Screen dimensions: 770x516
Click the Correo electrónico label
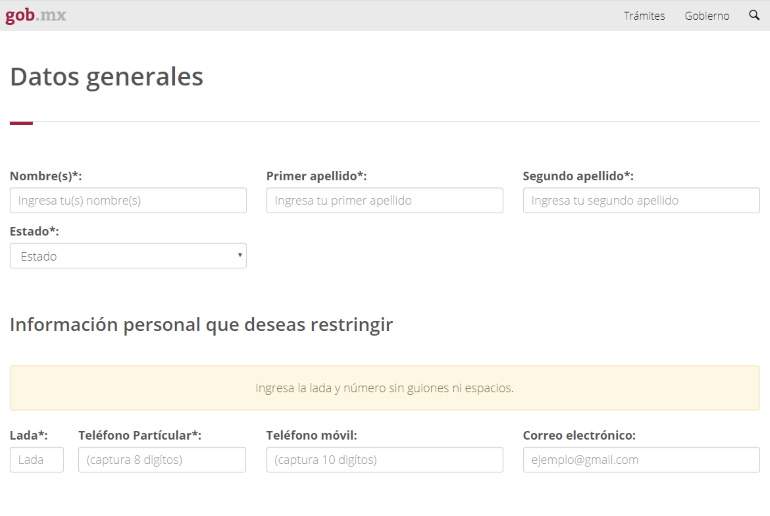[x=579, y=435]
